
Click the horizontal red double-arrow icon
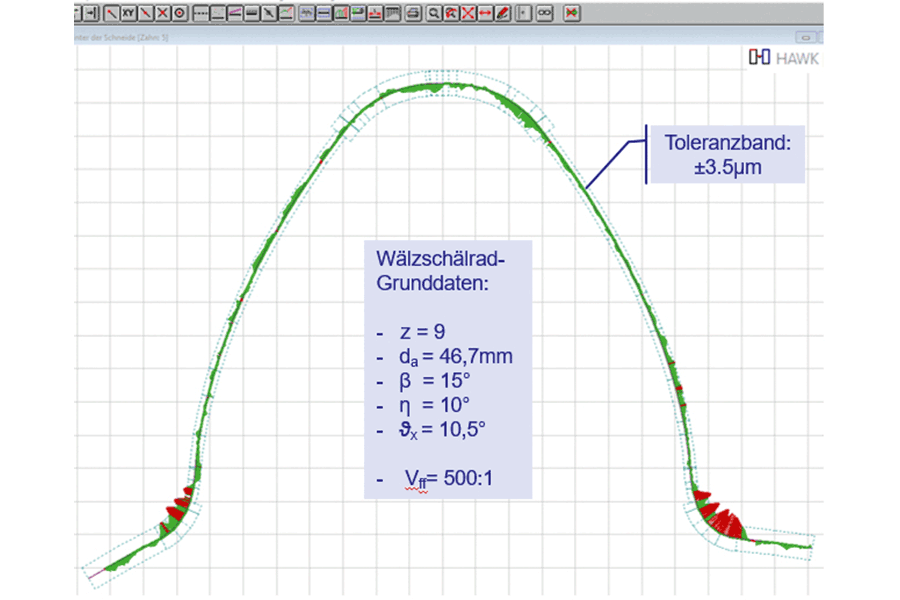pyautogui.click(x=485, y=13)
